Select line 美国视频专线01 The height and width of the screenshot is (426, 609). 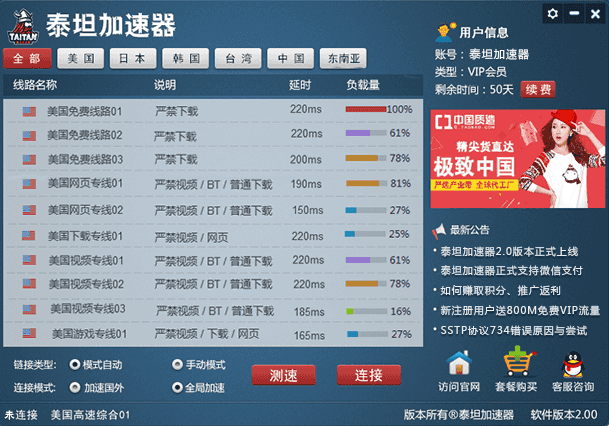pos(213,260)
